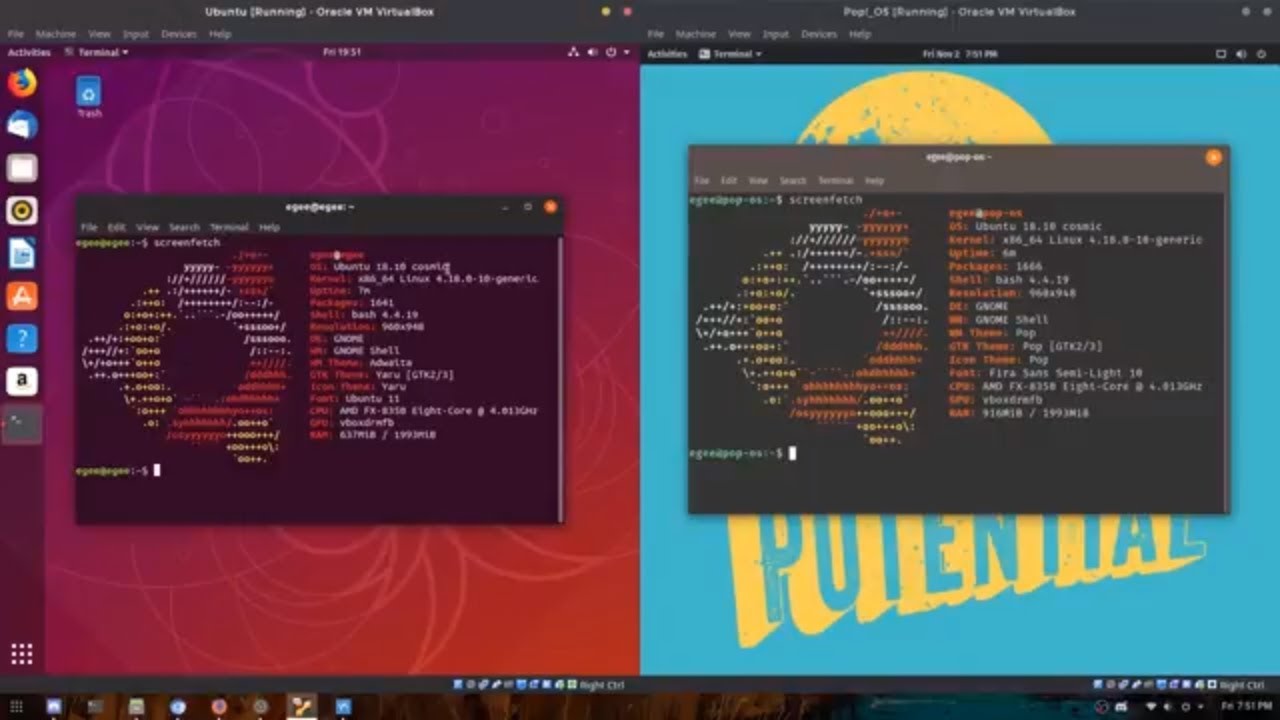
Task: Open Terminal menu in the egee@pop-os terminal
Action: pyautogui.click(x=836, y=181)
